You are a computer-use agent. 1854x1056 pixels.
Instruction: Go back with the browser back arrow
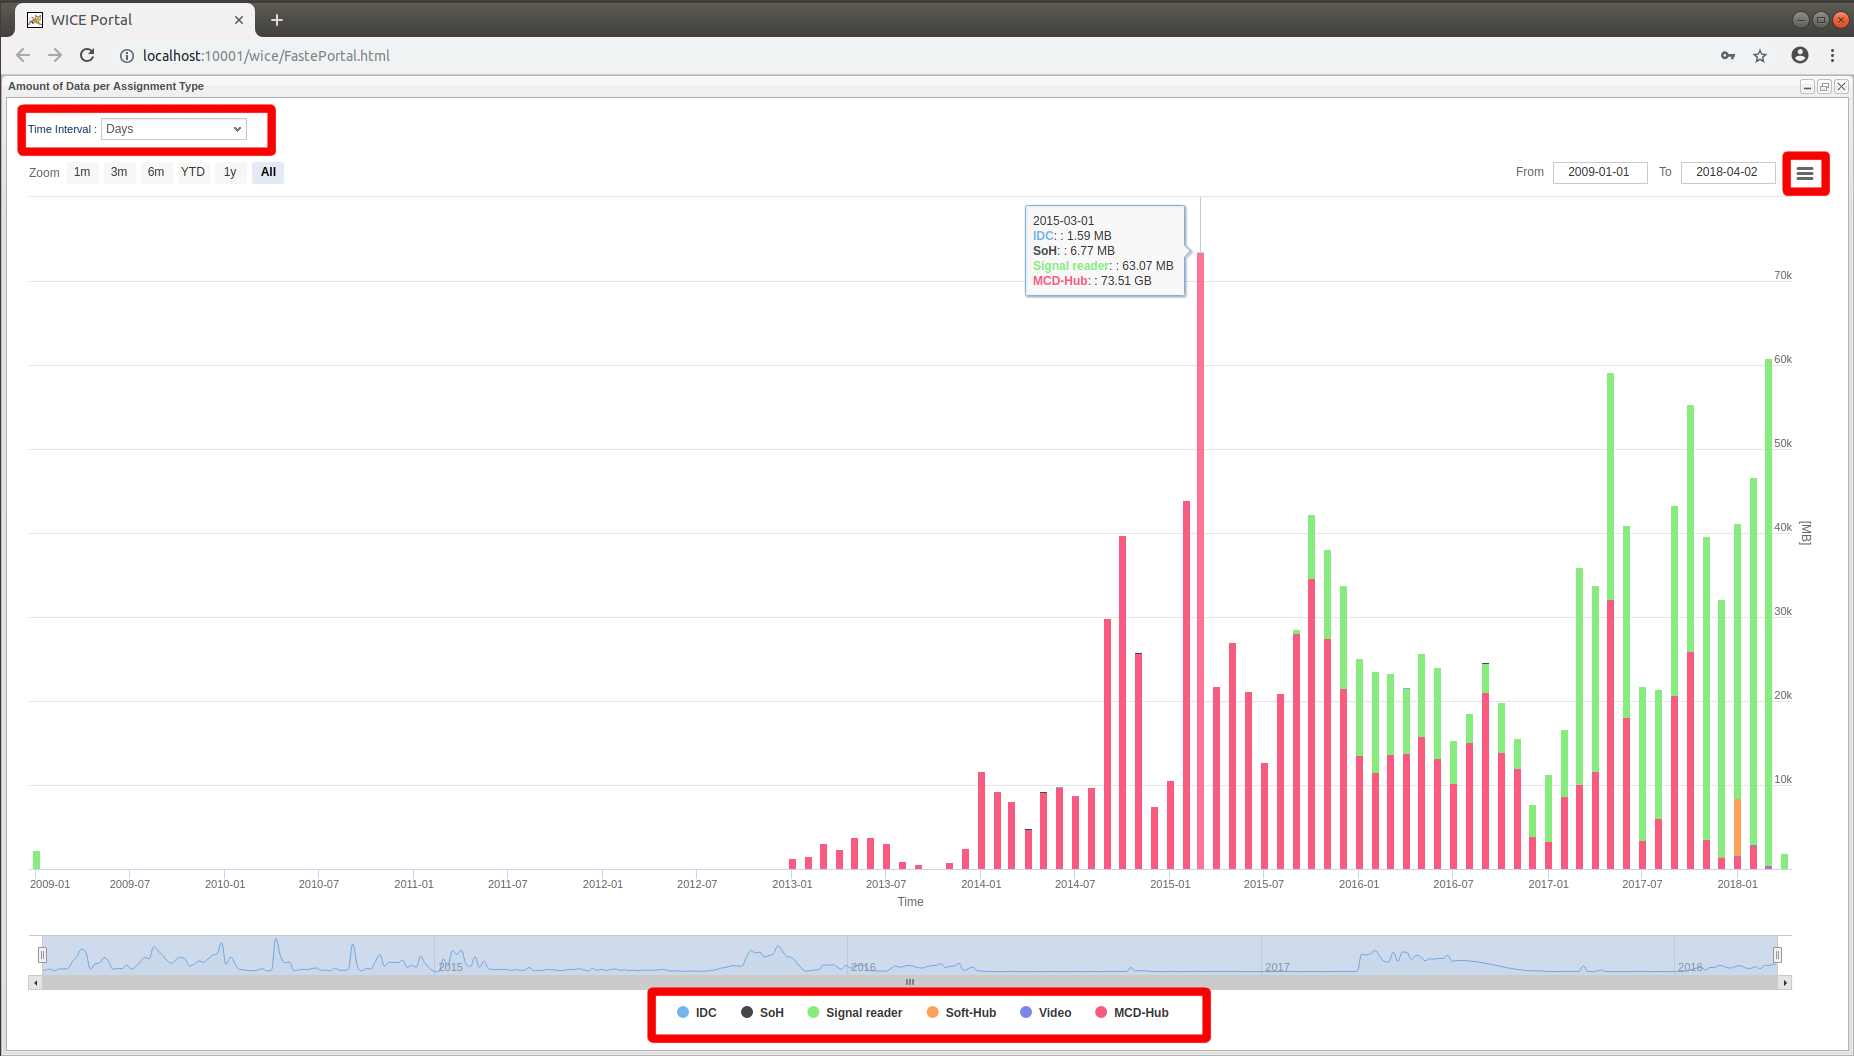[23, 56]
